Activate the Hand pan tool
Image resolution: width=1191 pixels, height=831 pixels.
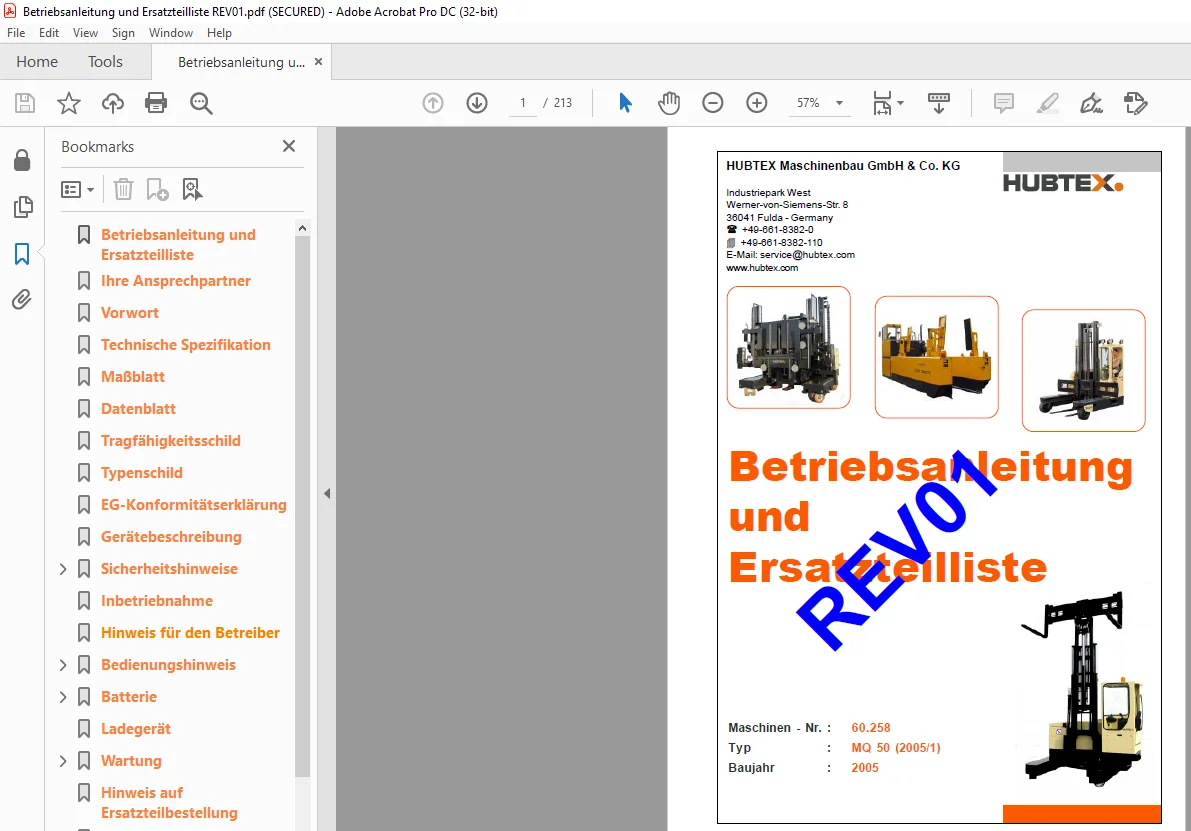coord(669,103)
